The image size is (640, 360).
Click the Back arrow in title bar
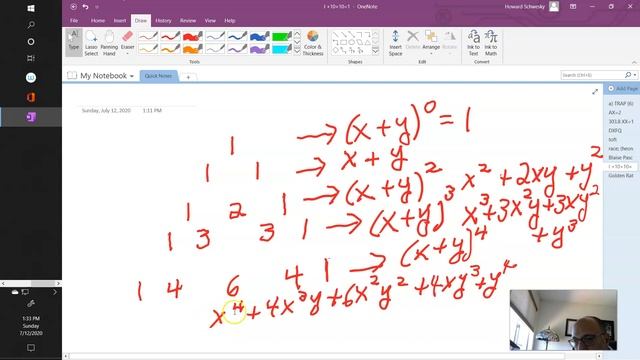[73, 7]
